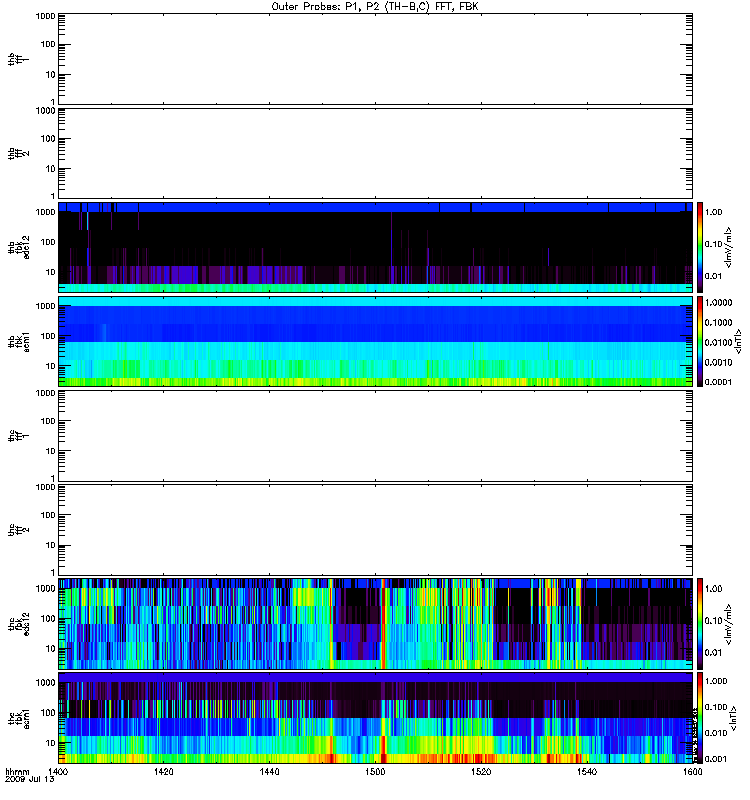
Task: Click the 'thc fff 1' y-axis title
Action: coord(18,436)
